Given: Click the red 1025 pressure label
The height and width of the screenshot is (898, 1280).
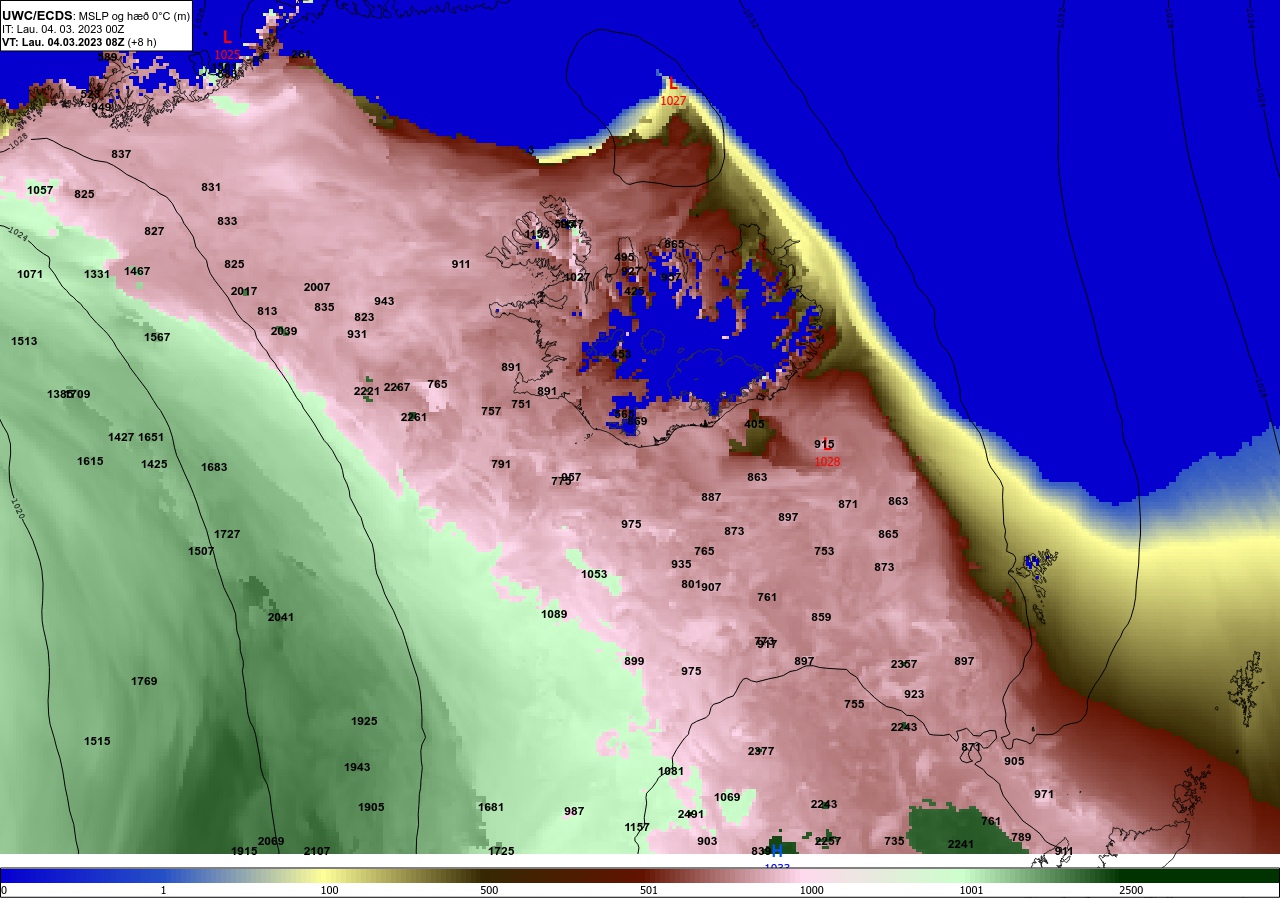Looking at the screenshot, I should [x=227, y=54].
